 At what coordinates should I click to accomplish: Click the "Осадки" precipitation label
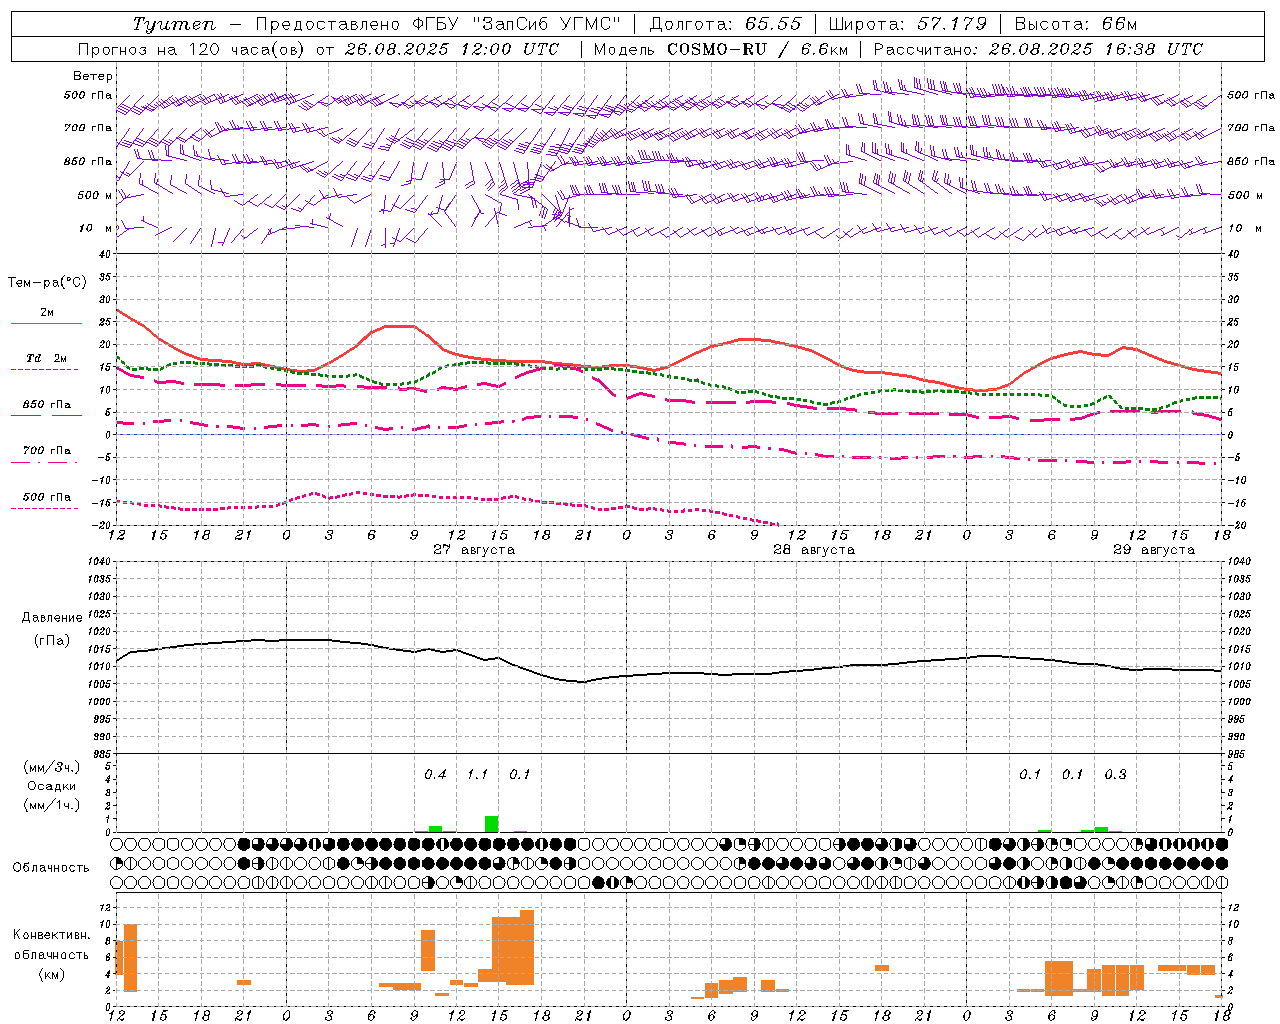click(x=51, y=786)
